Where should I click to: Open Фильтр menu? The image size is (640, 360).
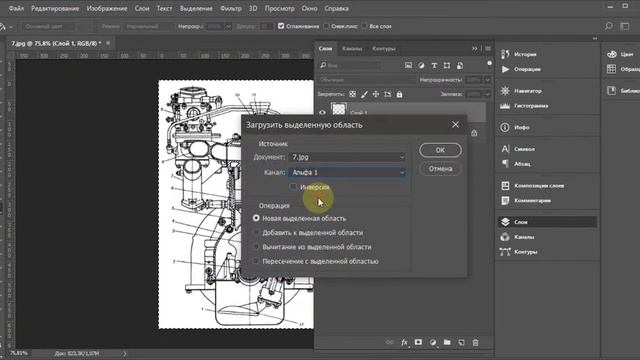coord(231,8)
